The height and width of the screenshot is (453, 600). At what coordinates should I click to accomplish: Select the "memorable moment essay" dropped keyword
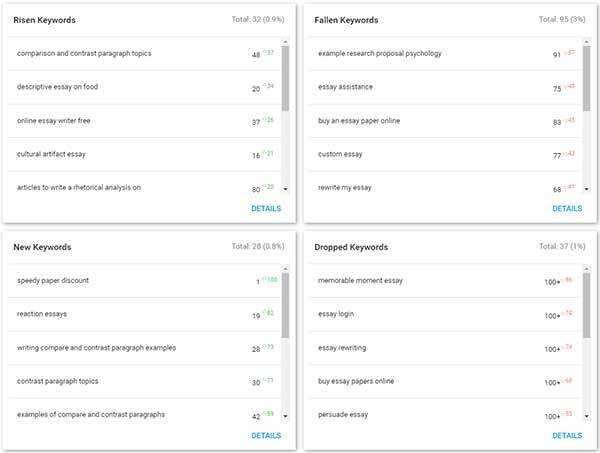(360, 281)
